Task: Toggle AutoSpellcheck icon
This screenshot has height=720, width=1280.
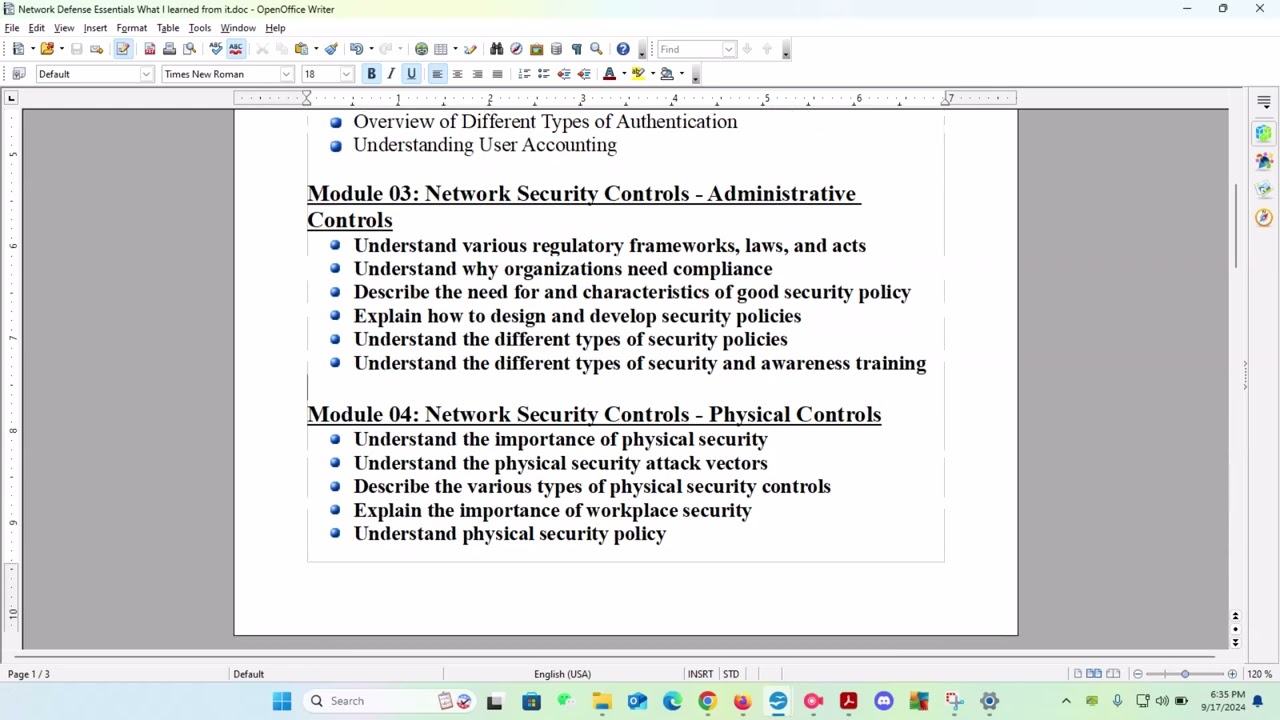Action: 236,49
